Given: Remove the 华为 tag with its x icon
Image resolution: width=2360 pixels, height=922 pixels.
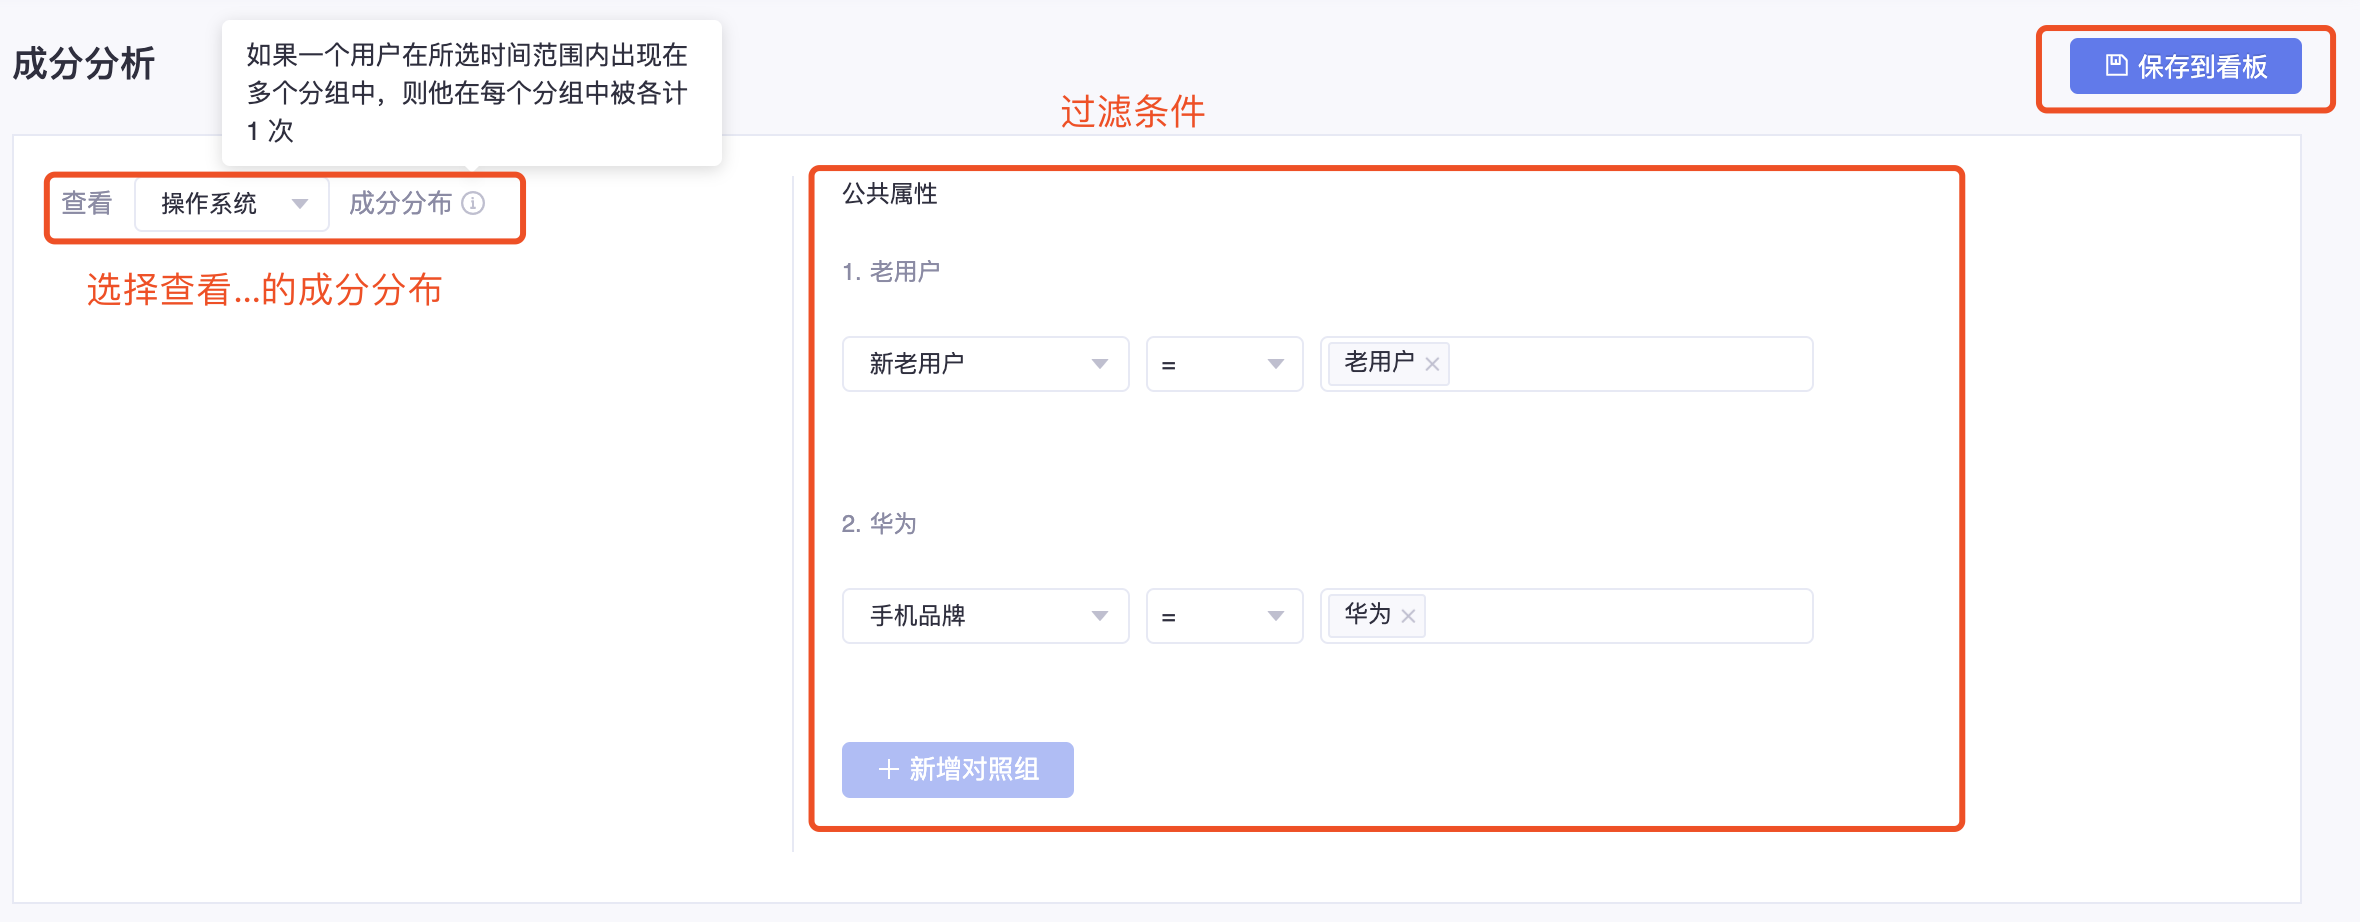Looking at the screenshot, I should 1408,616.
